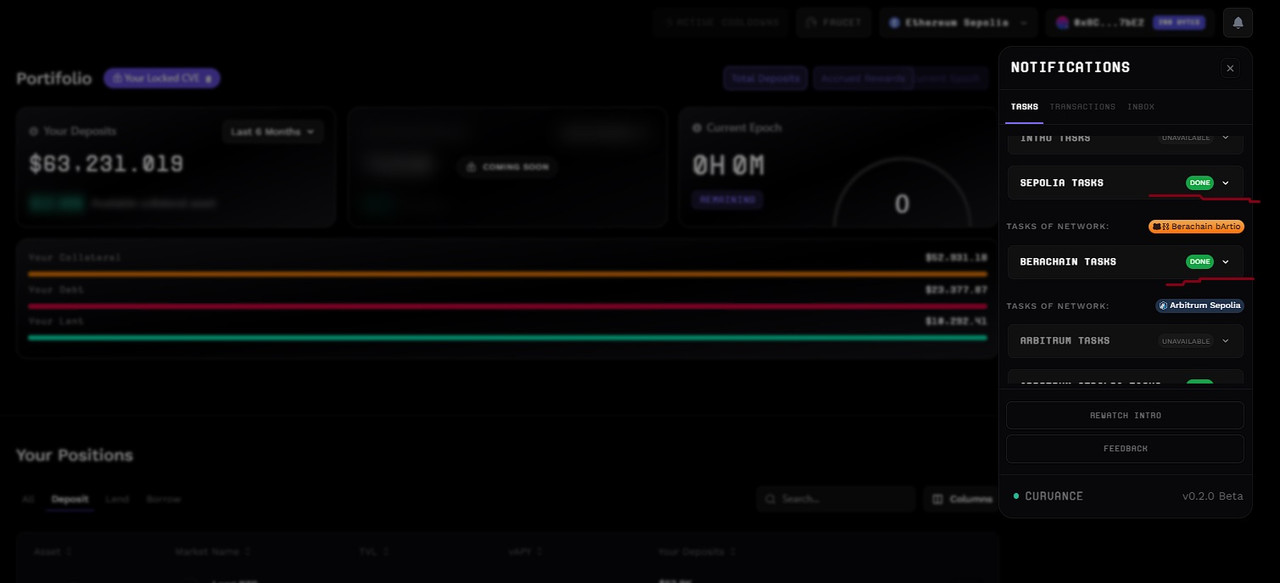1280x583 pixels.
Task: Click the Done badge on Sepolia Tasks
Action: point(1199,183)
